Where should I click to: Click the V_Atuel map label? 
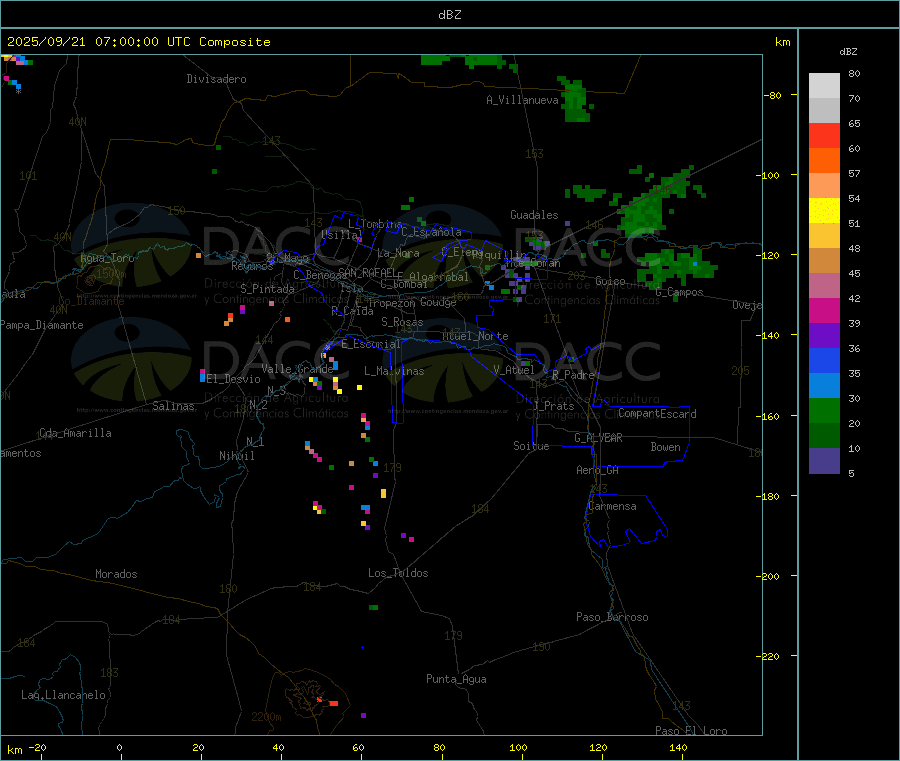click(x=514, y=370)
